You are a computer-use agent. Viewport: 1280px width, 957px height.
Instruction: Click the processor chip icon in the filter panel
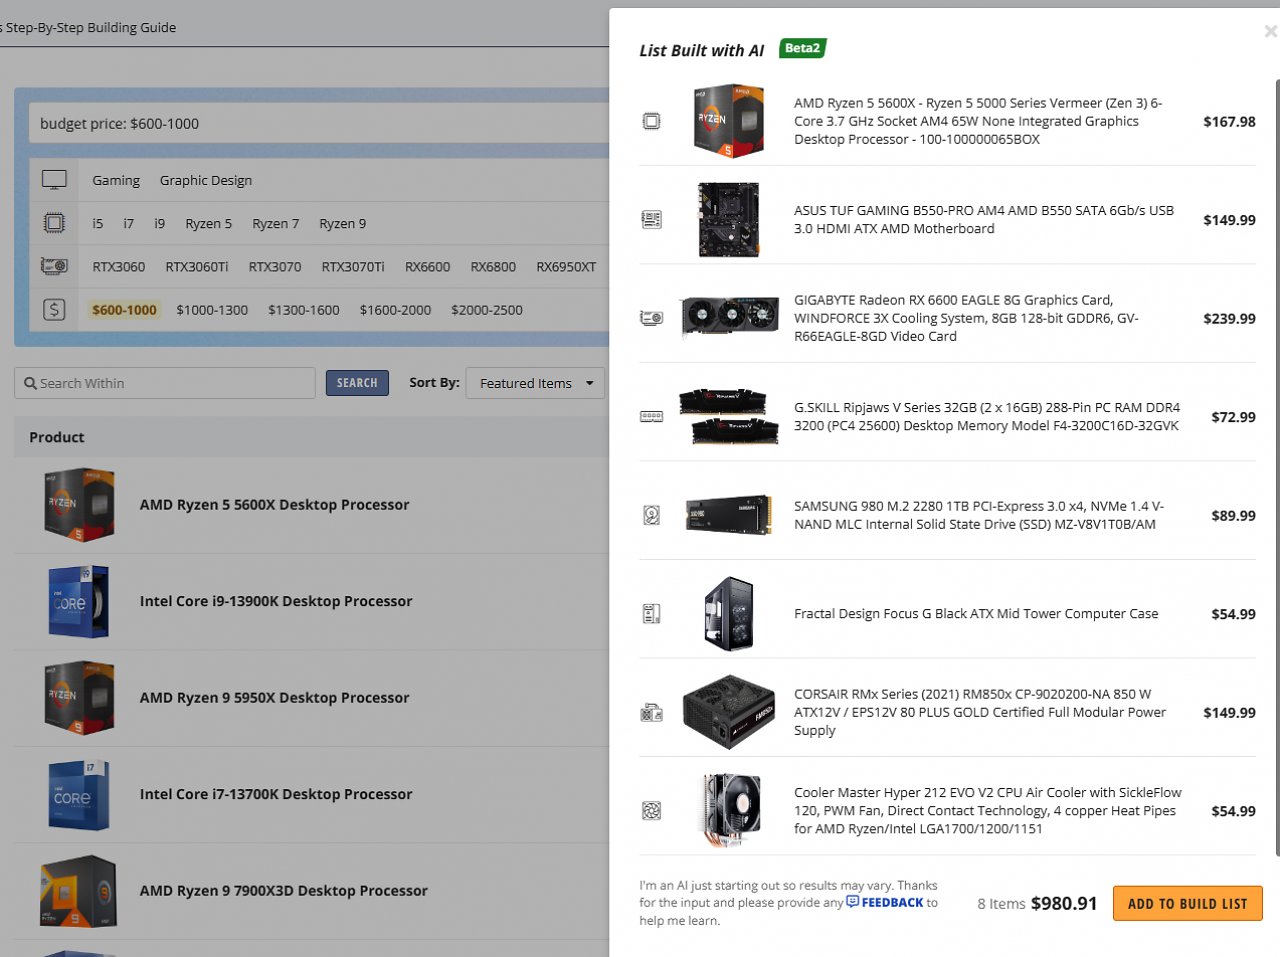[x=54, y=223]
